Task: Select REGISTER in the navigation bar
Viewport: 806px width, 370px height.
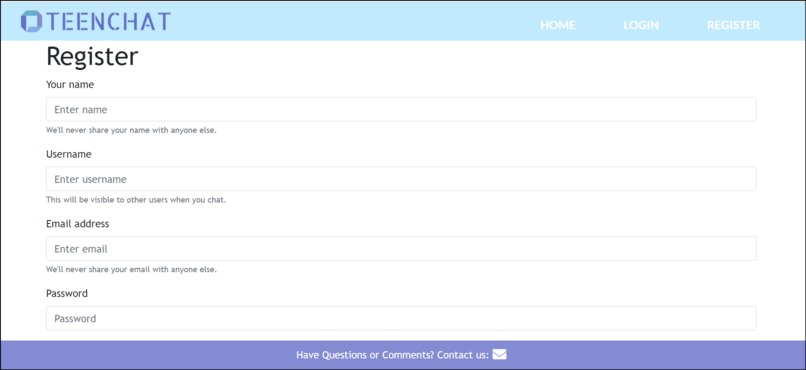Action: click(734, 25)
